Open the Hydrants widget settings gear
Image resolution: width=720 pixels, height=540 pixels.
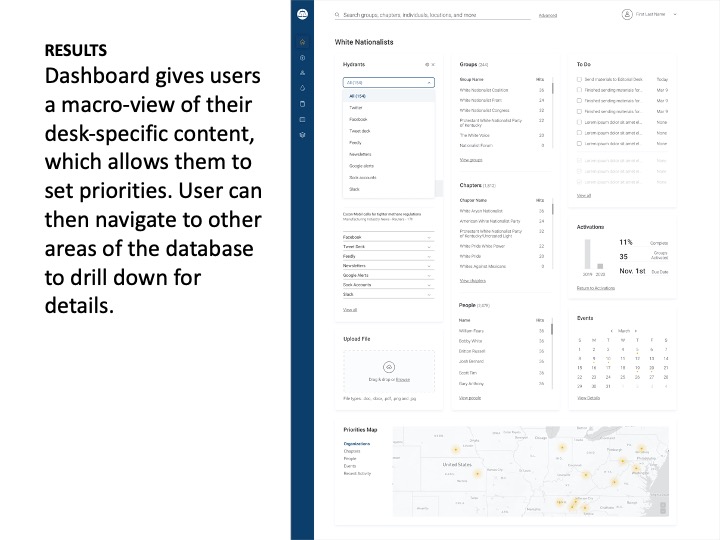point(427,65)
